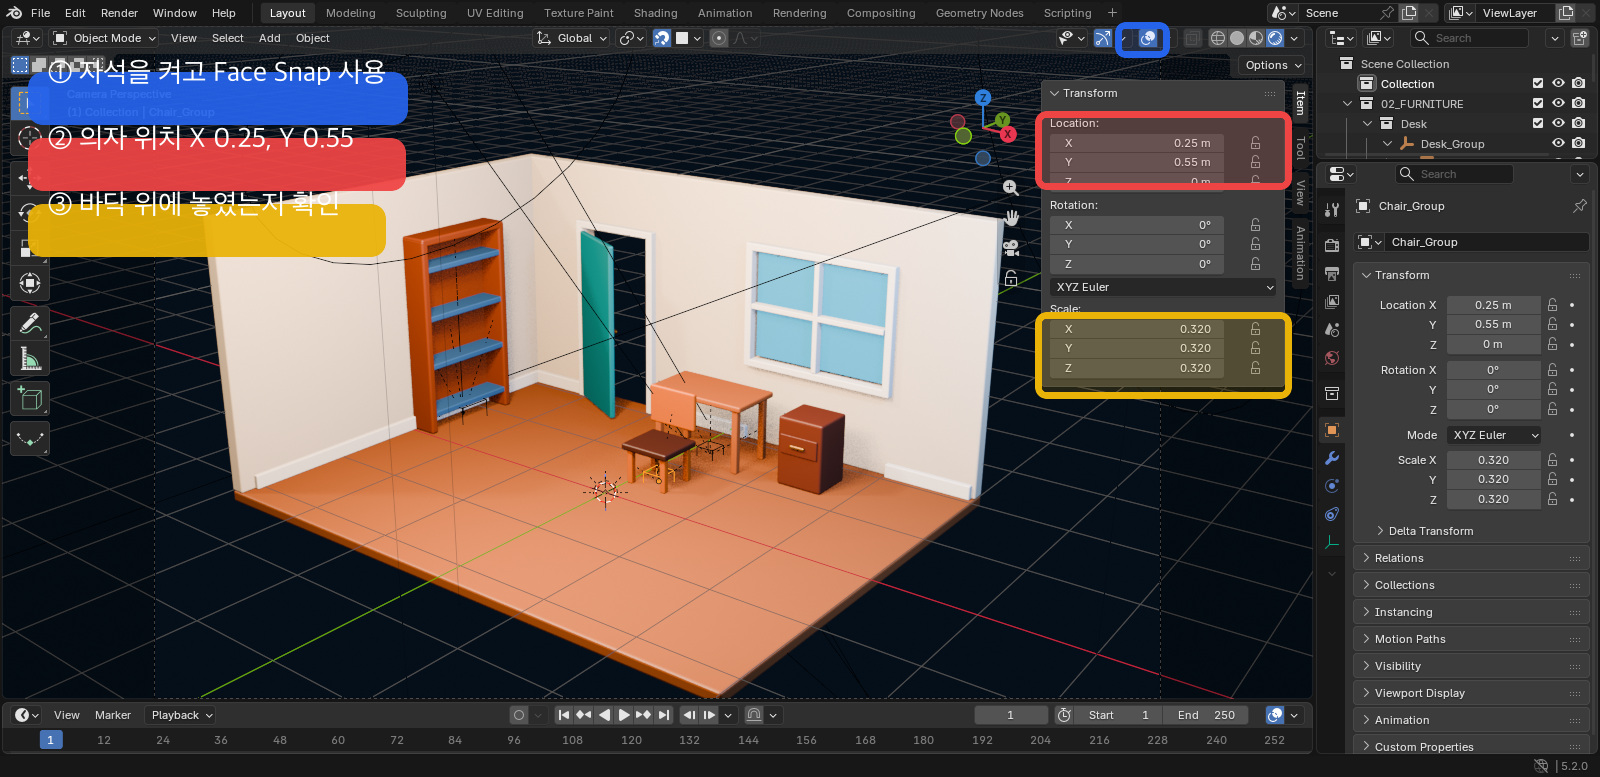The image size is (1600, 777).
Task: Disable rendering of Collection camera icon
Action: 1578,83
